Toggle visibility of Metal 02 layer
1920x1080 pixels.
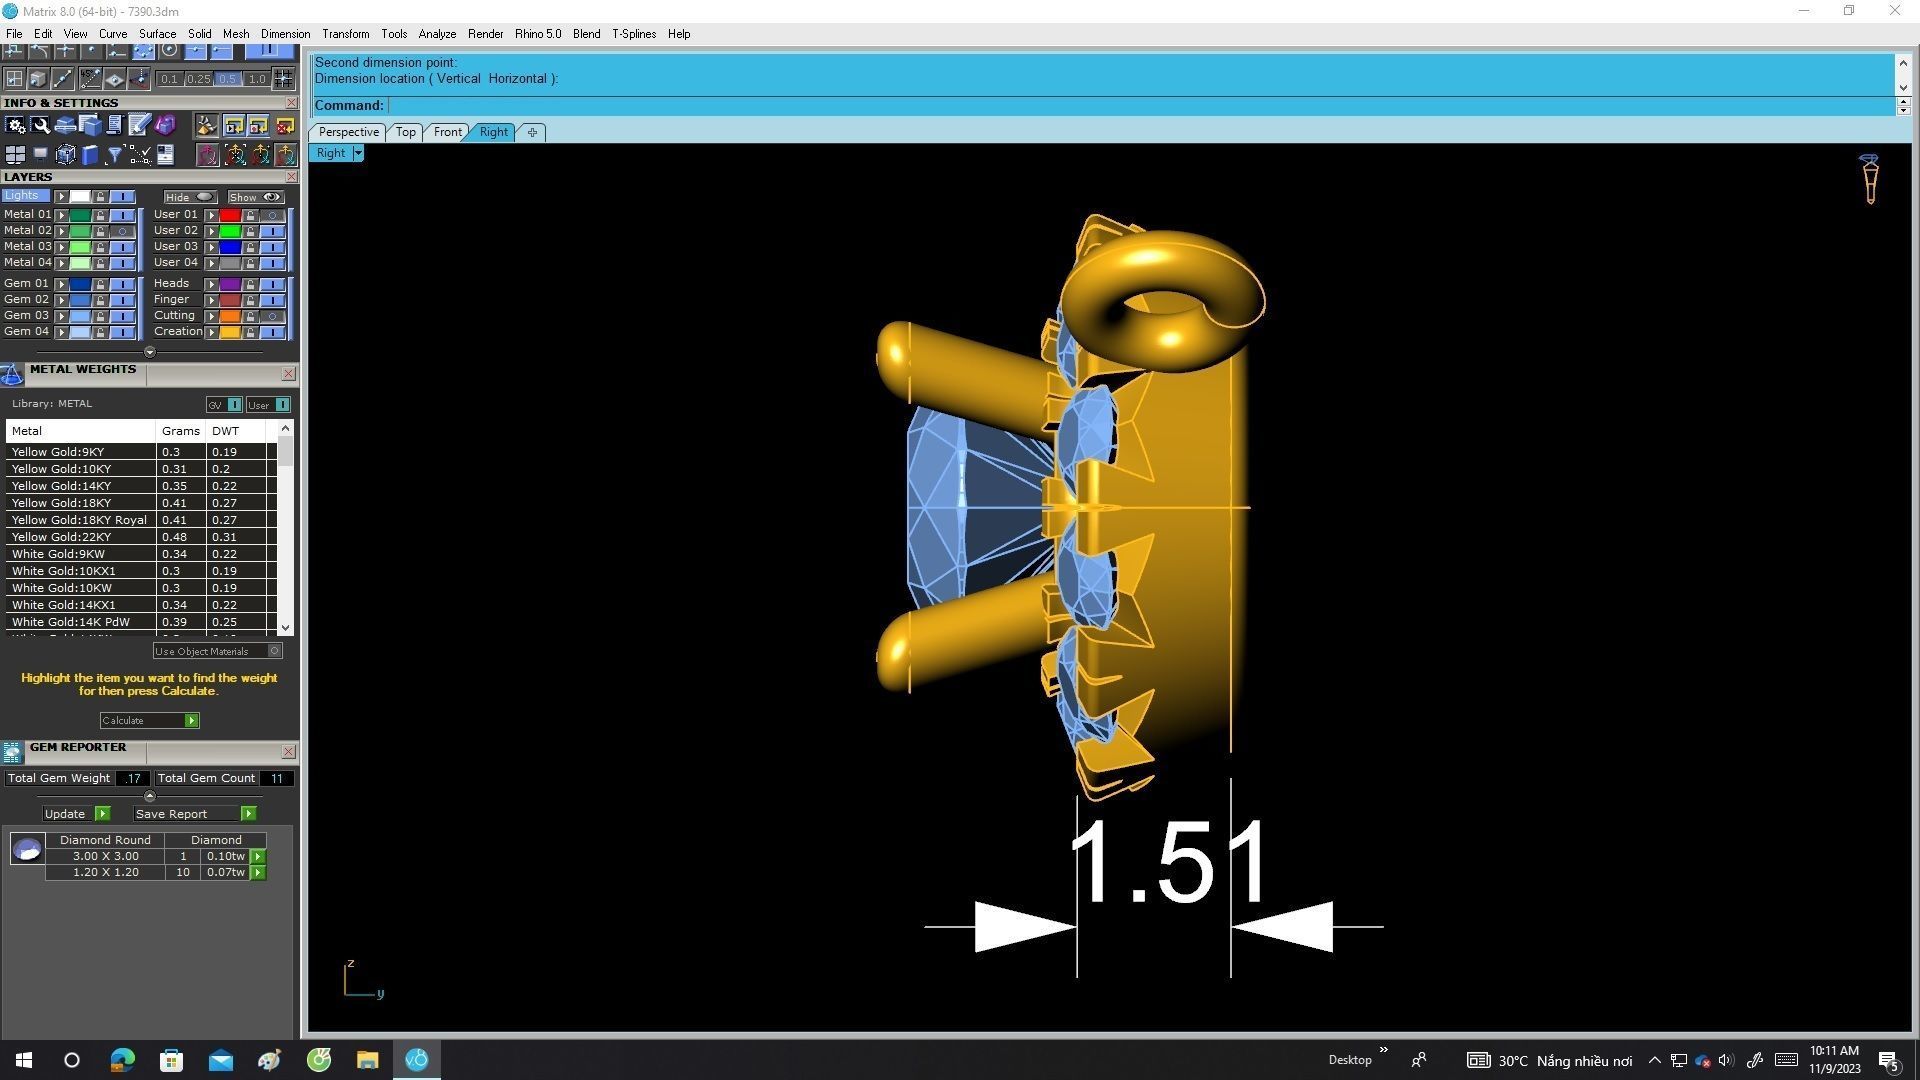(123, 231)
